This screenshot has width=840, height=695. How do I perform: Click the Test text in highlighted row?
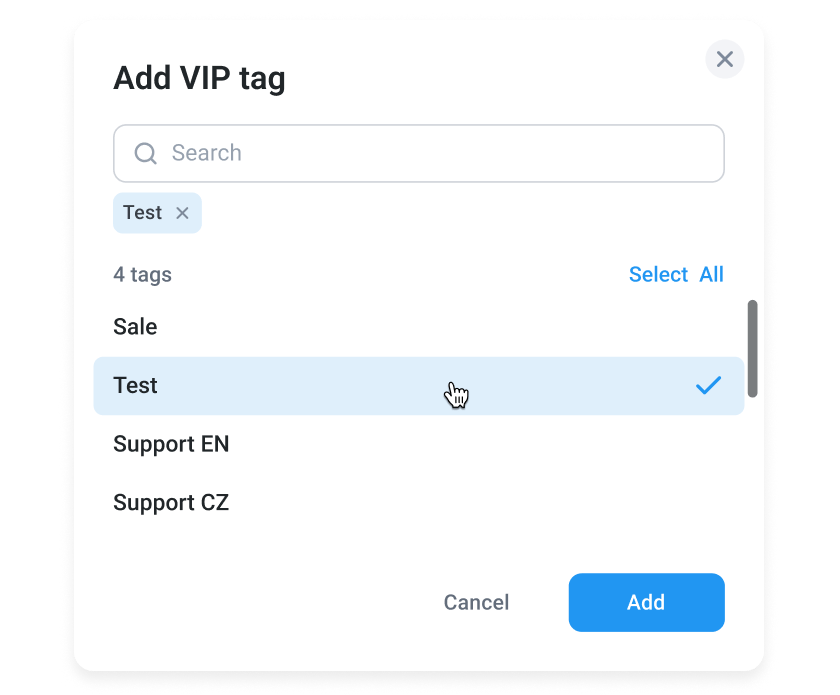click(x=136, y=386)
